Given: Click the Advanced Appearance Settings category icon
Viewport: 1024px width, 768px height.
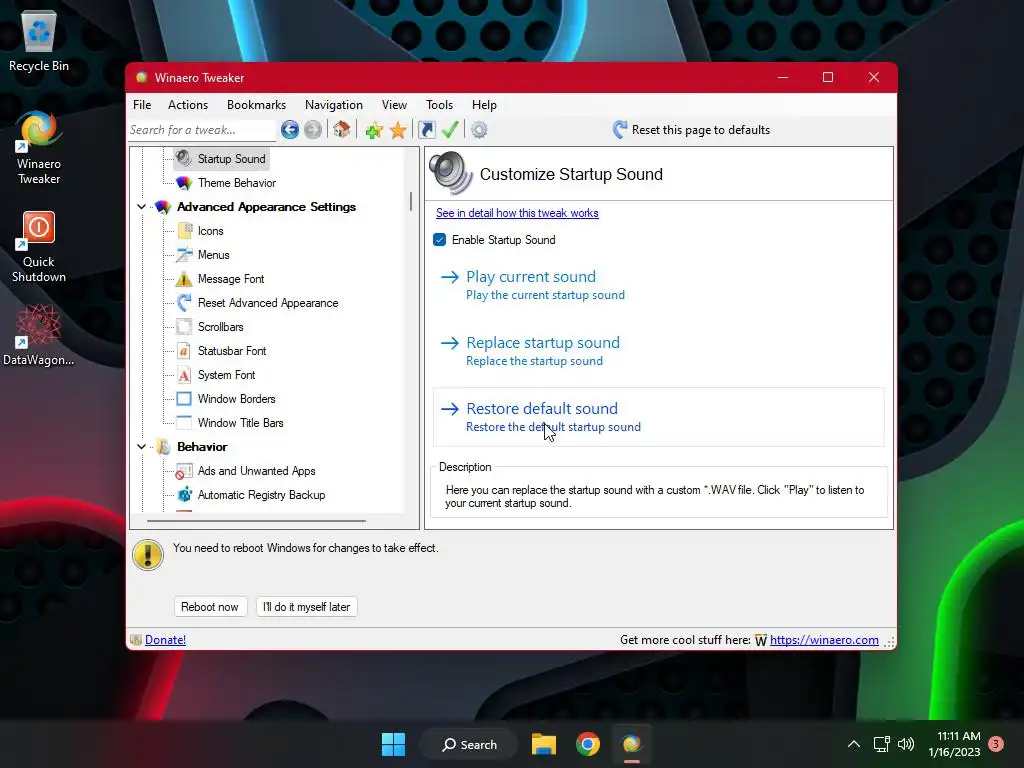Looking at the screenshot, I should [163, 207].
